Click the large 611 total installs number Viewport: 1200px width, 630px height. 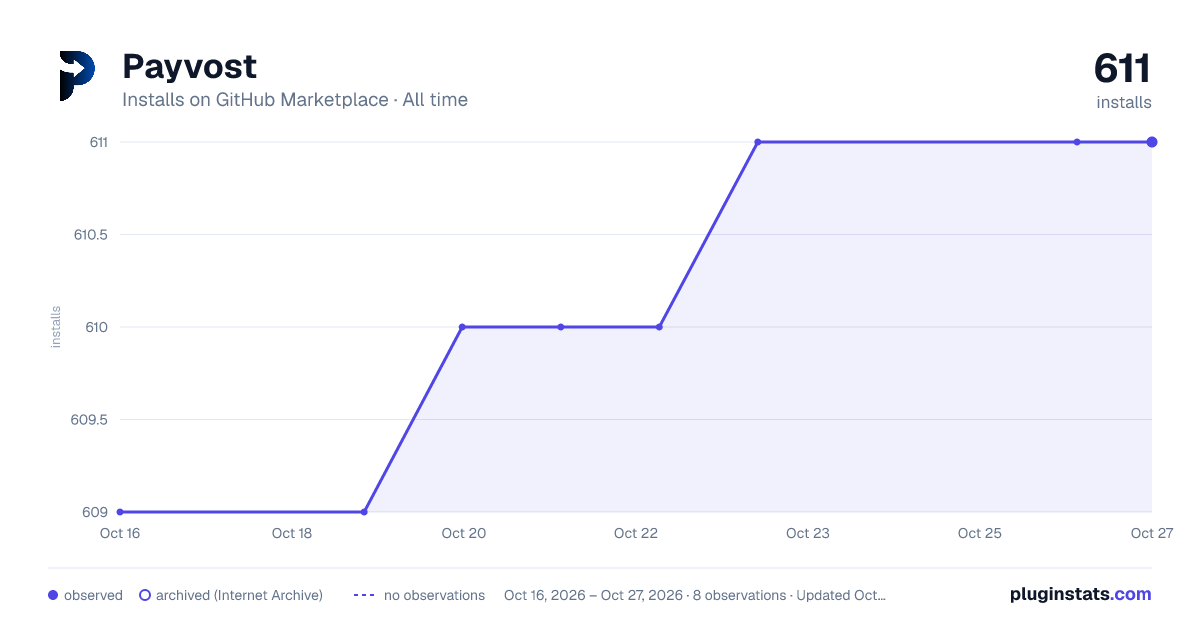click(1122, 69)
